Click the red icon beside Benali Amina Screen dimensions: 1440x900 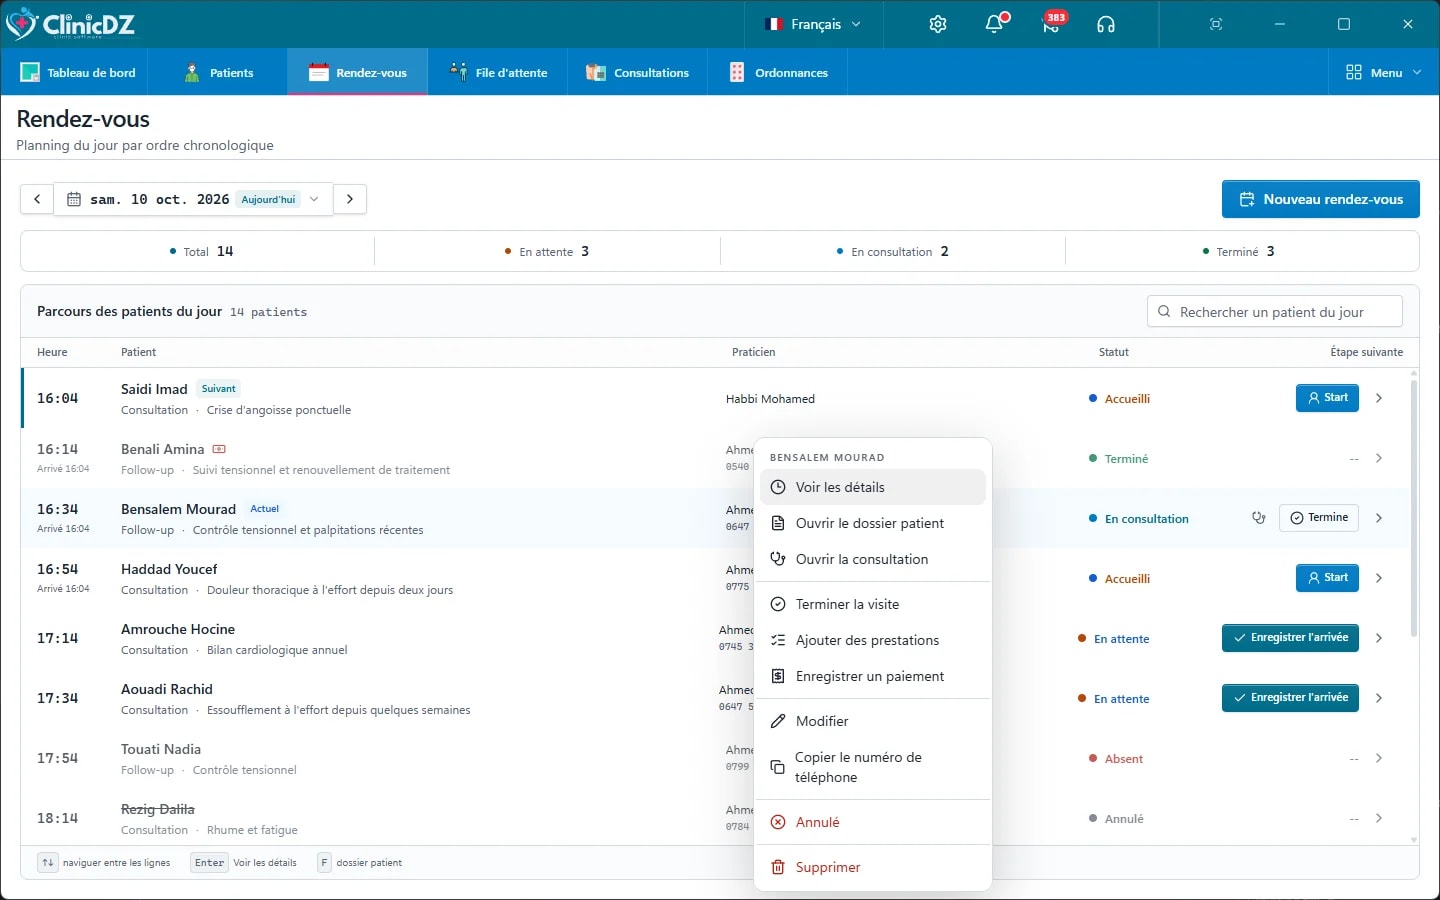pyautogui.click(x=219, y=449)
